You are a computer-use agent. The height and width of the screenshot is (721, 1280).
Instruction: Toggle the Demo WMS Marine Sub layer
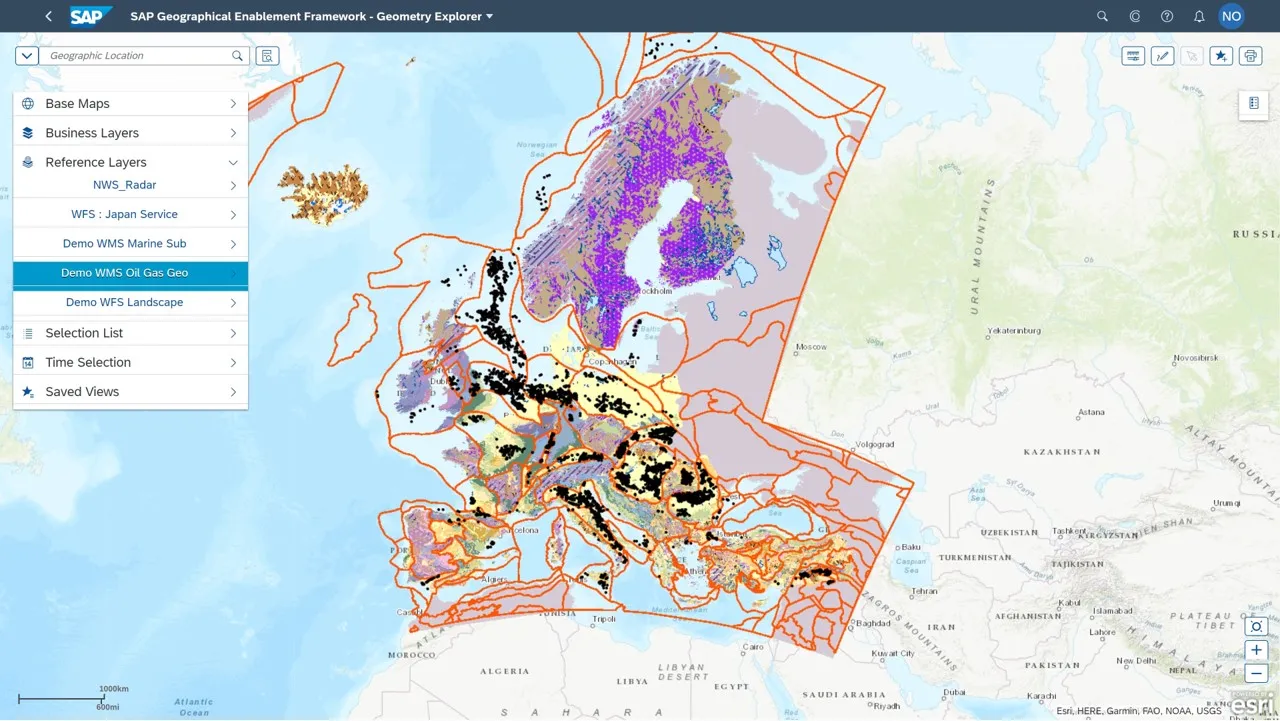click(x=124, y=244)
